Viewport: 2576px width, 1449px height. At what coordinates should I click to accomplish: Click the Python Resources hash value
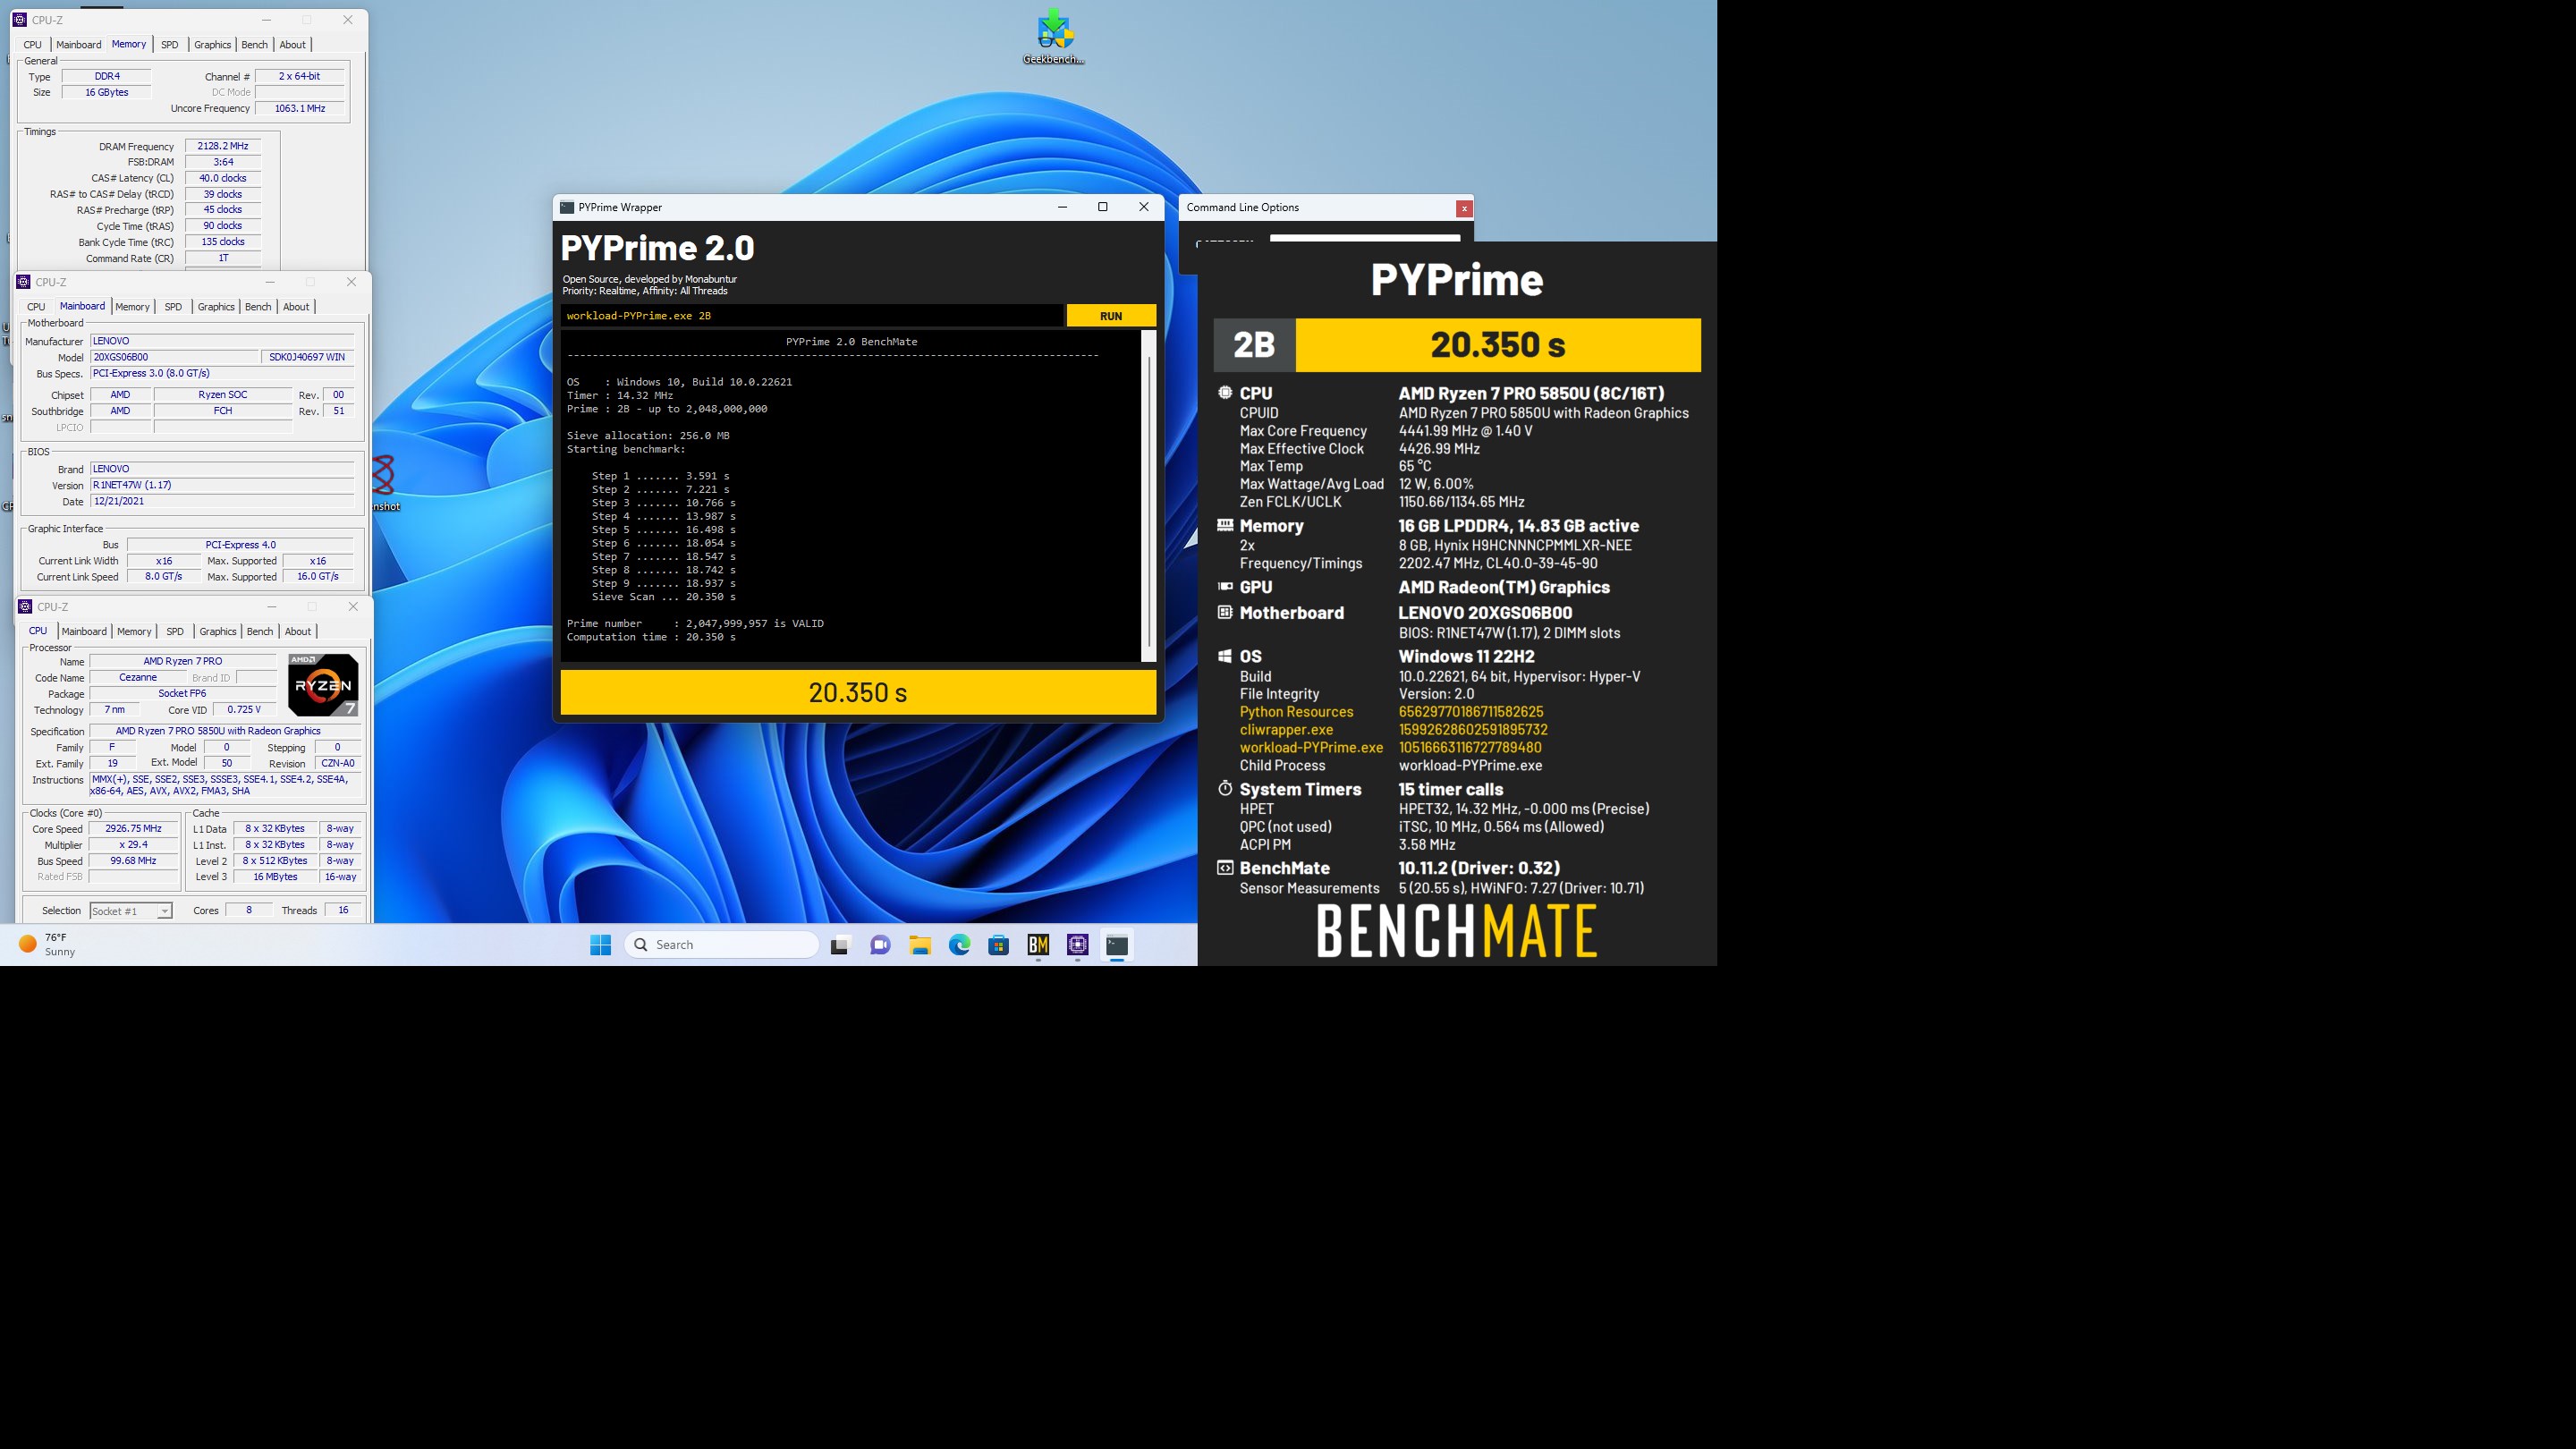[1471, 712]
